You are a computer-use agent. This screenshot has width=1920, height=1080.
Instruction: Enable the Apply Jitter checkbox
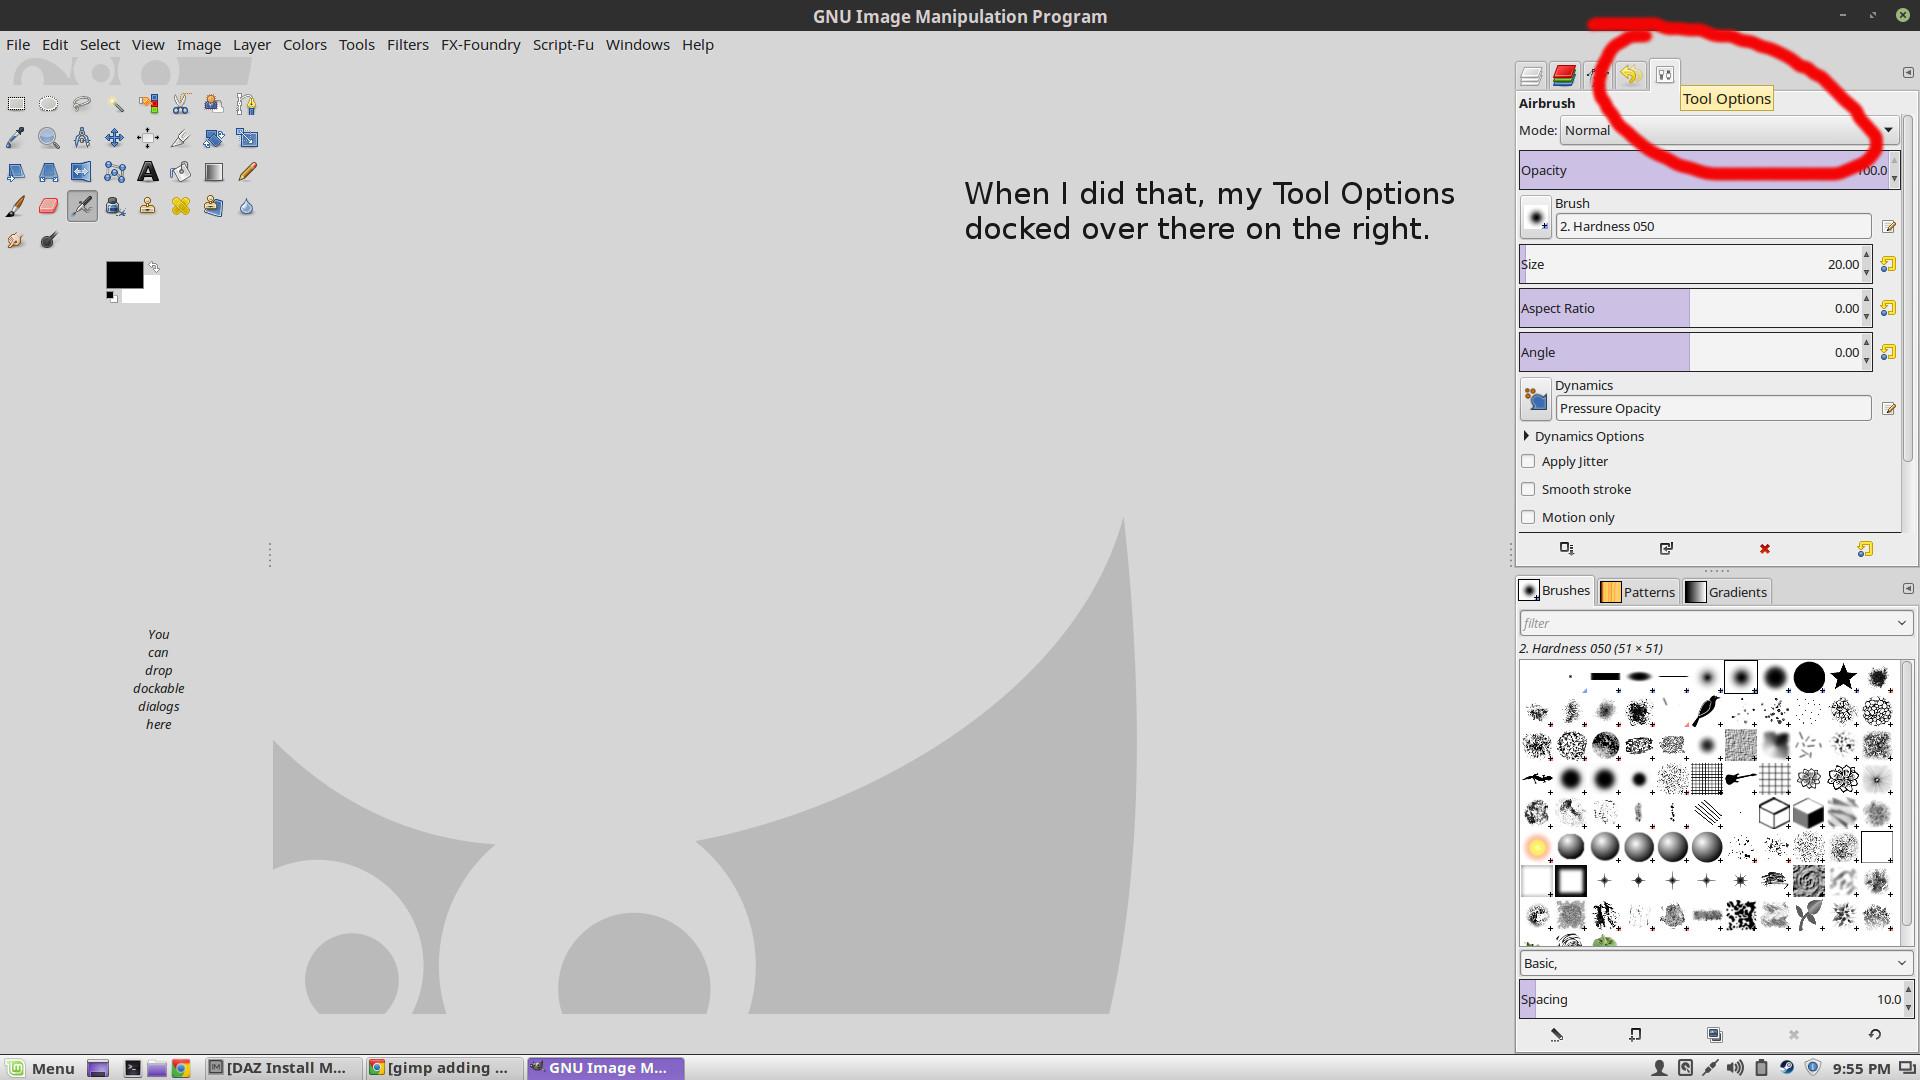pos(1528,461)
